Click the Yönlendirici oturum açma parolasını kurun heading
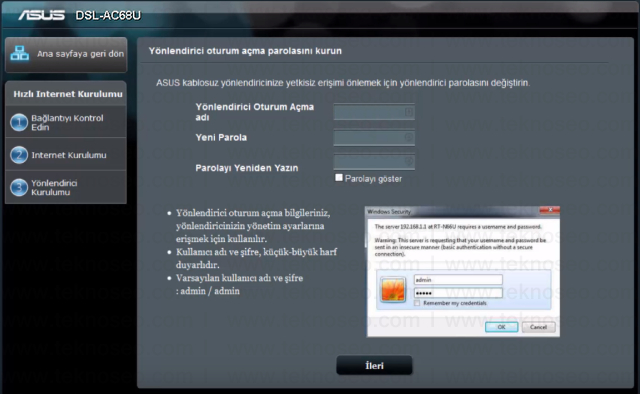Image resolution: width=640 pixels, height=394 pixels. tap(245, 51)
